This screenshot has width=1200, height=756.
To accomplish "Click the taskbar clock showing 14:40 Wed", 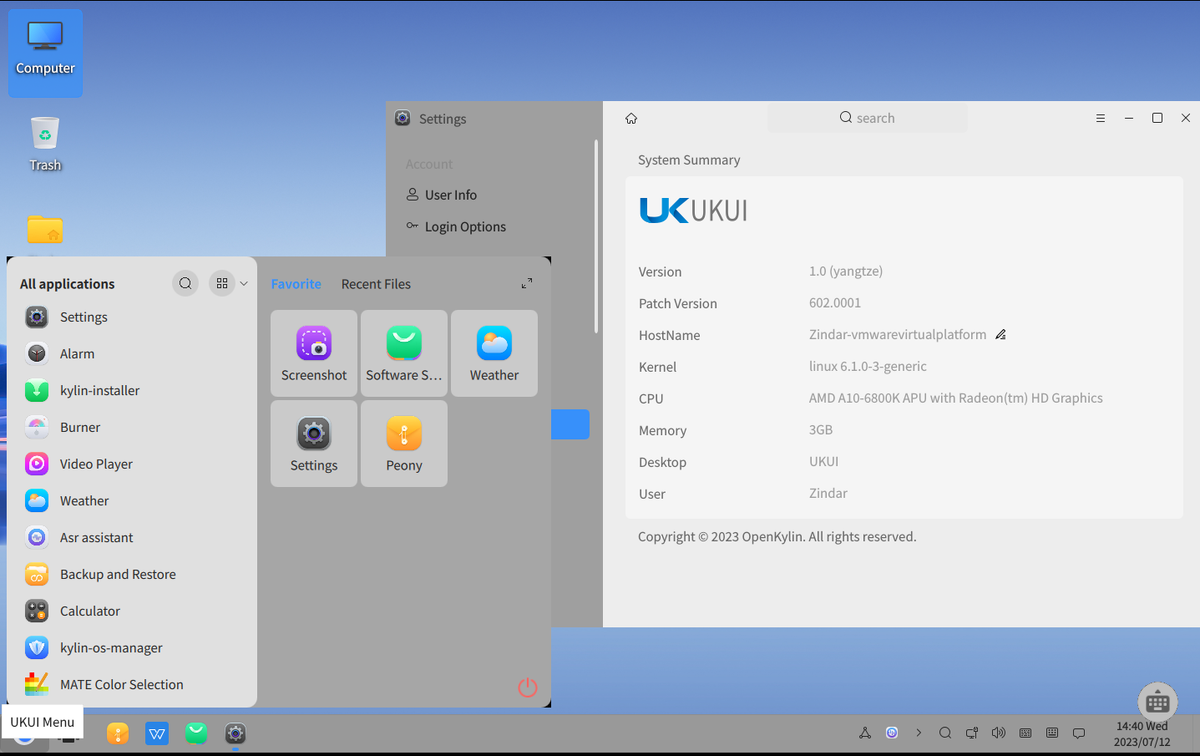I will coord(1143,734).
